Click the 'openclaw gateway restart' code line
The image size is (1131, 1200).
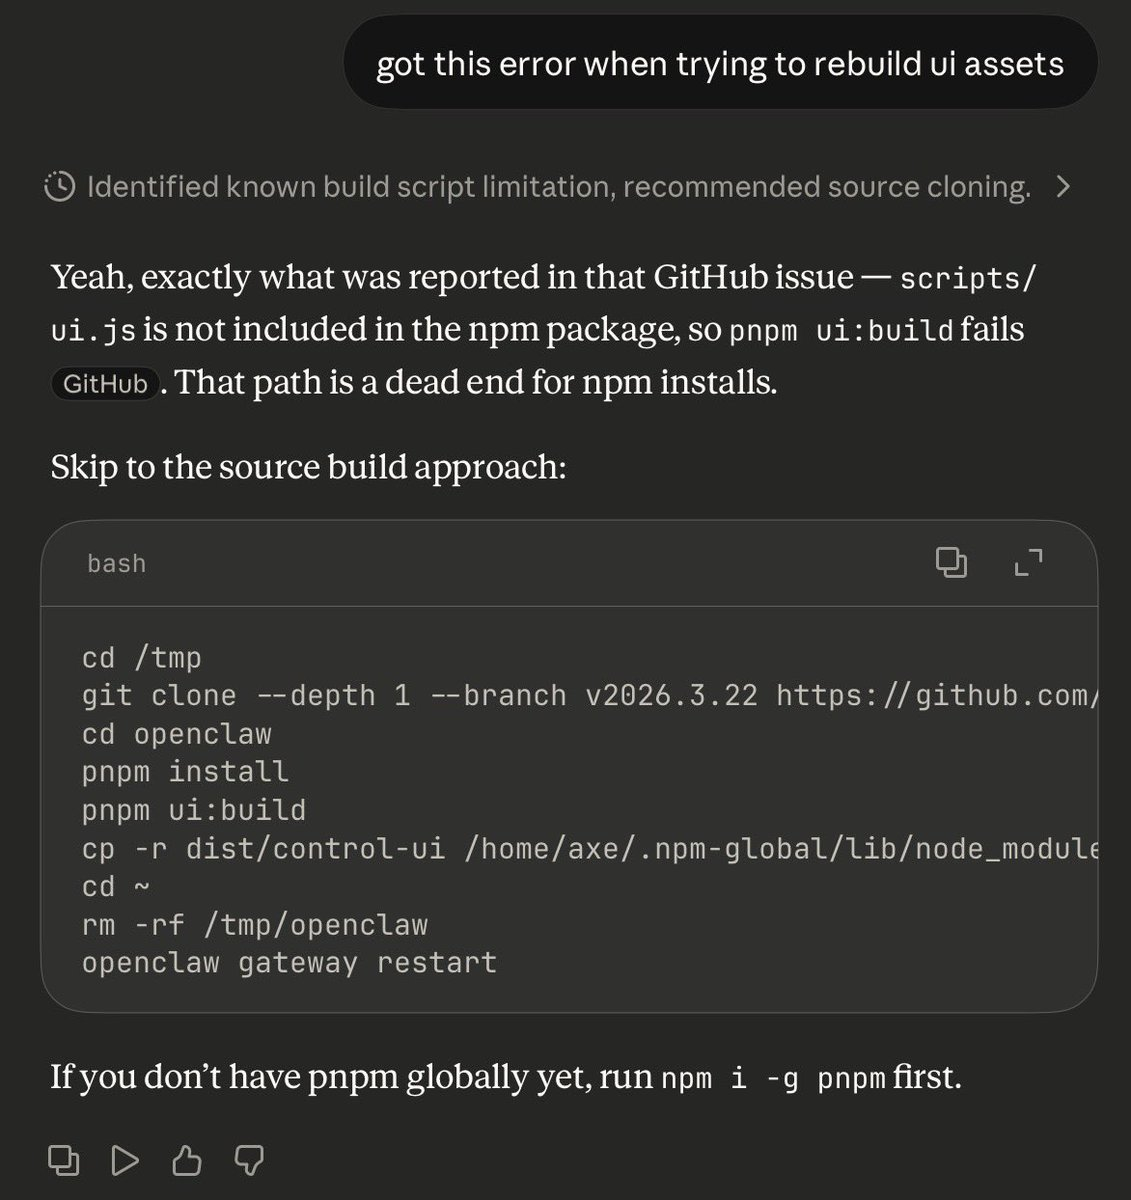coord(289,962)
